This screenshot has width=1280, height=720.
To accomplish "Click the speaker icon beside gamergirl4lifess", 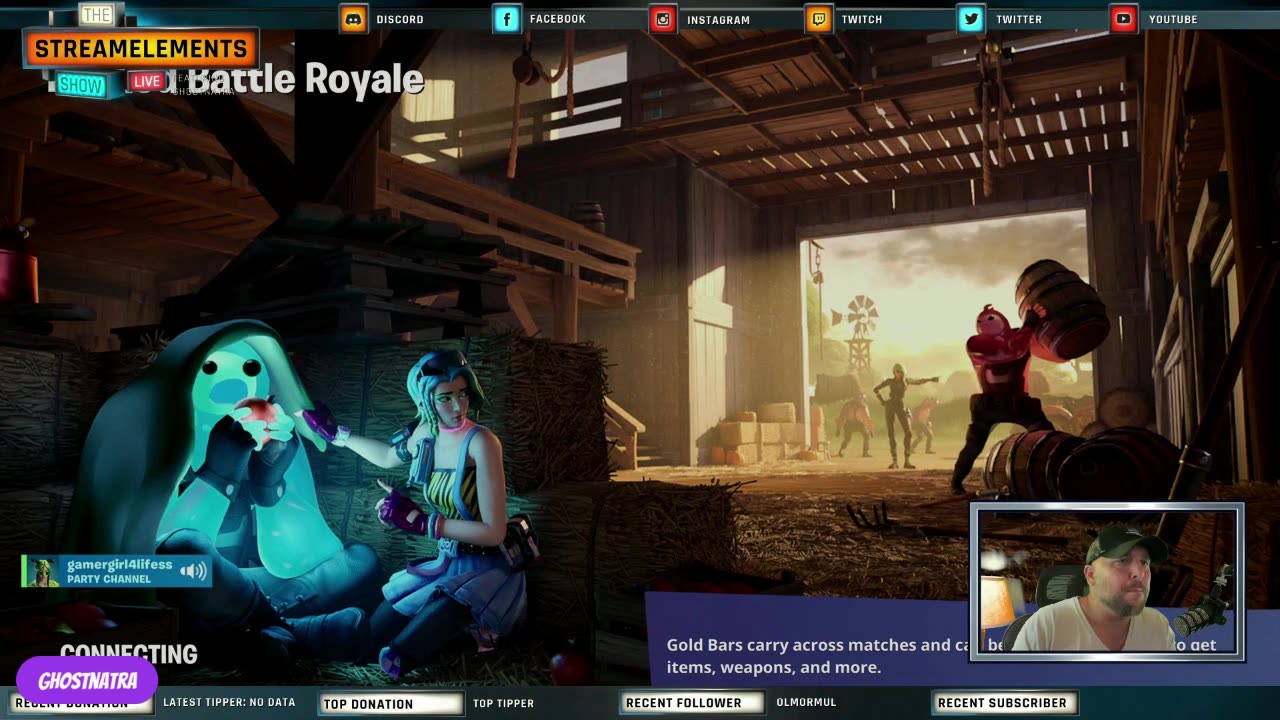I will point(193,571).
